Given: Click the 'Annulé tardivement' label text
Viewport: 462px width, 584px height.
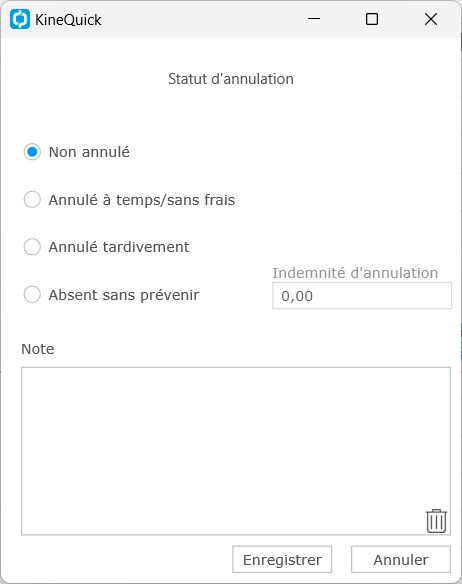Looking at the screenshot, I should (x=119, y=247).
